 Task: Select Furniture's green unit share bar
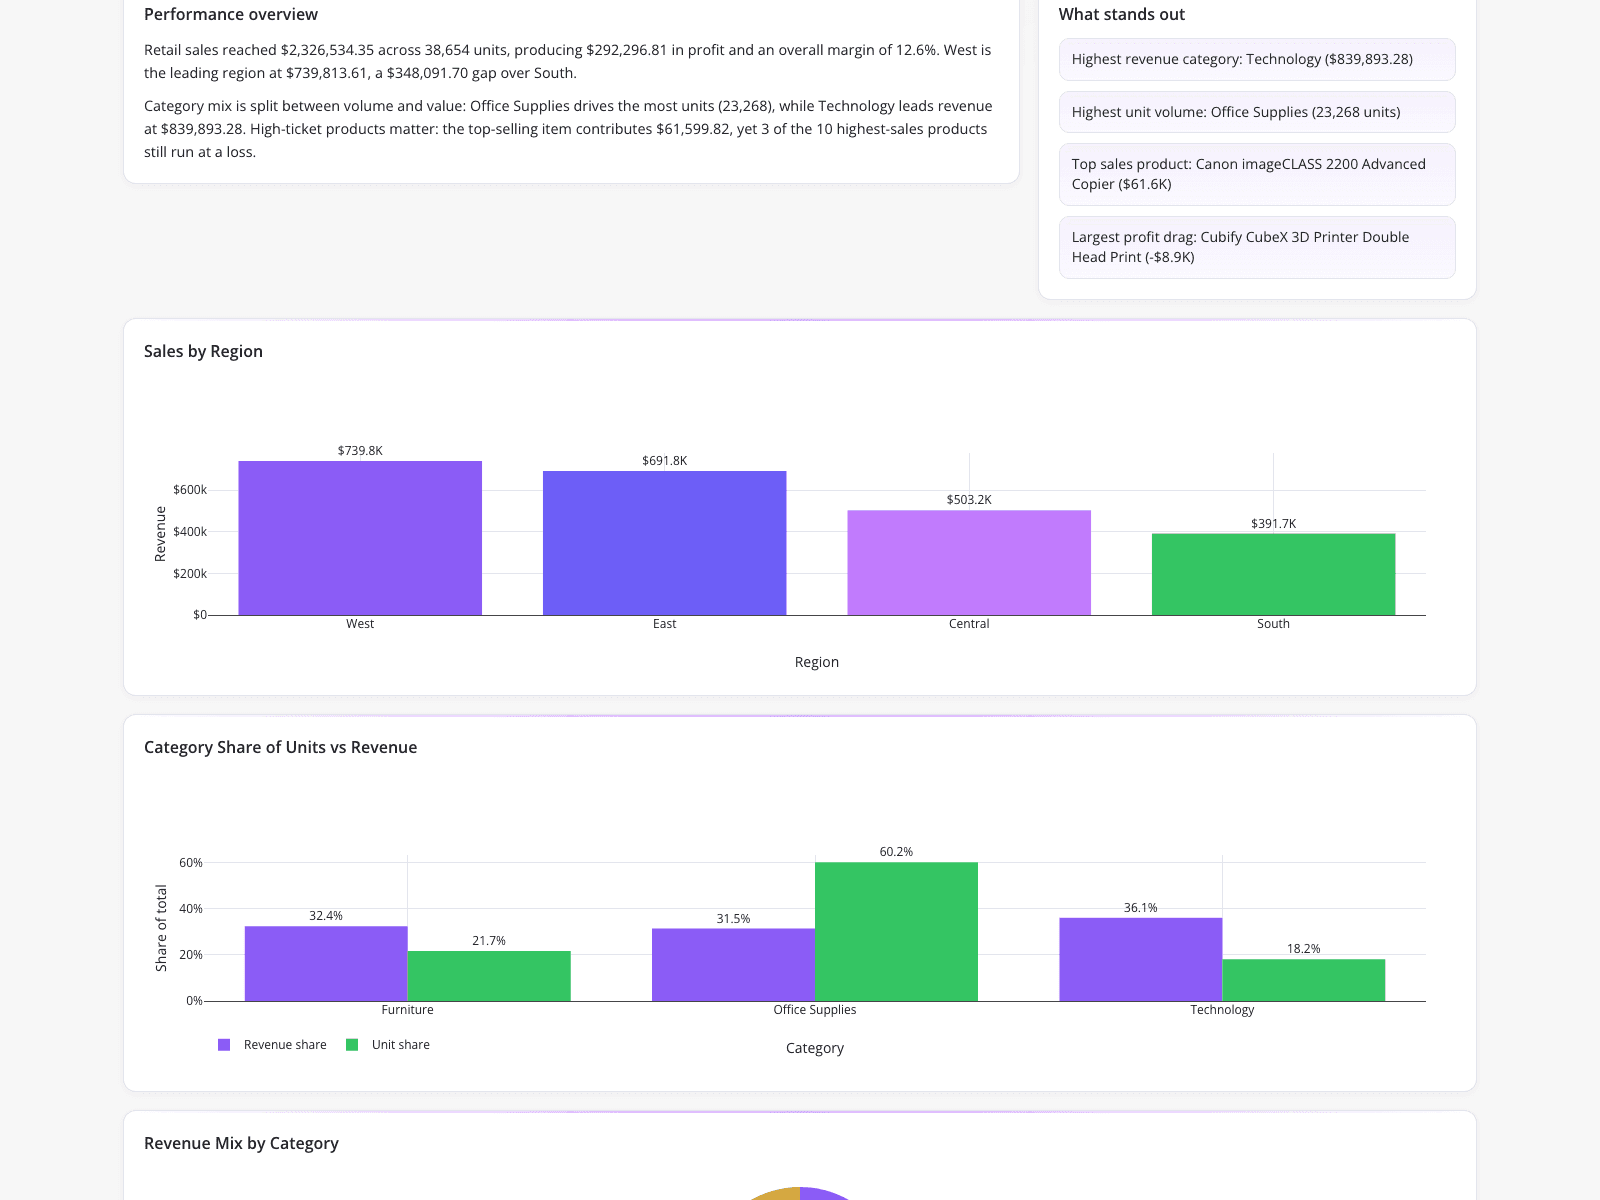point(489,976)
